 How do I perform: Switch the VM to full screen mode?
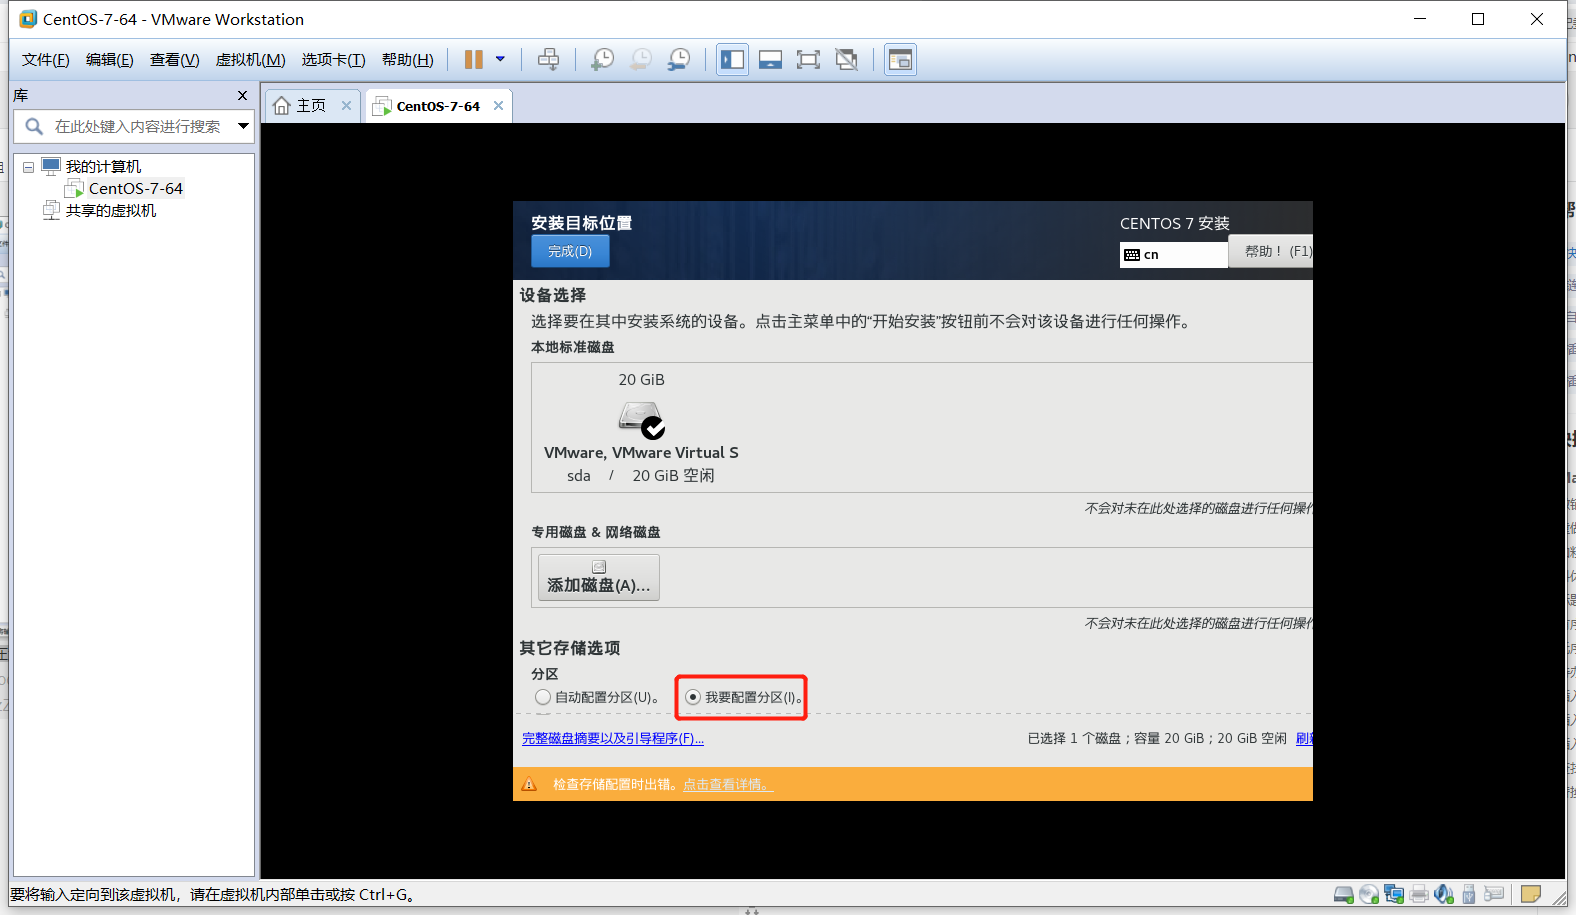[x=808, y=60]
